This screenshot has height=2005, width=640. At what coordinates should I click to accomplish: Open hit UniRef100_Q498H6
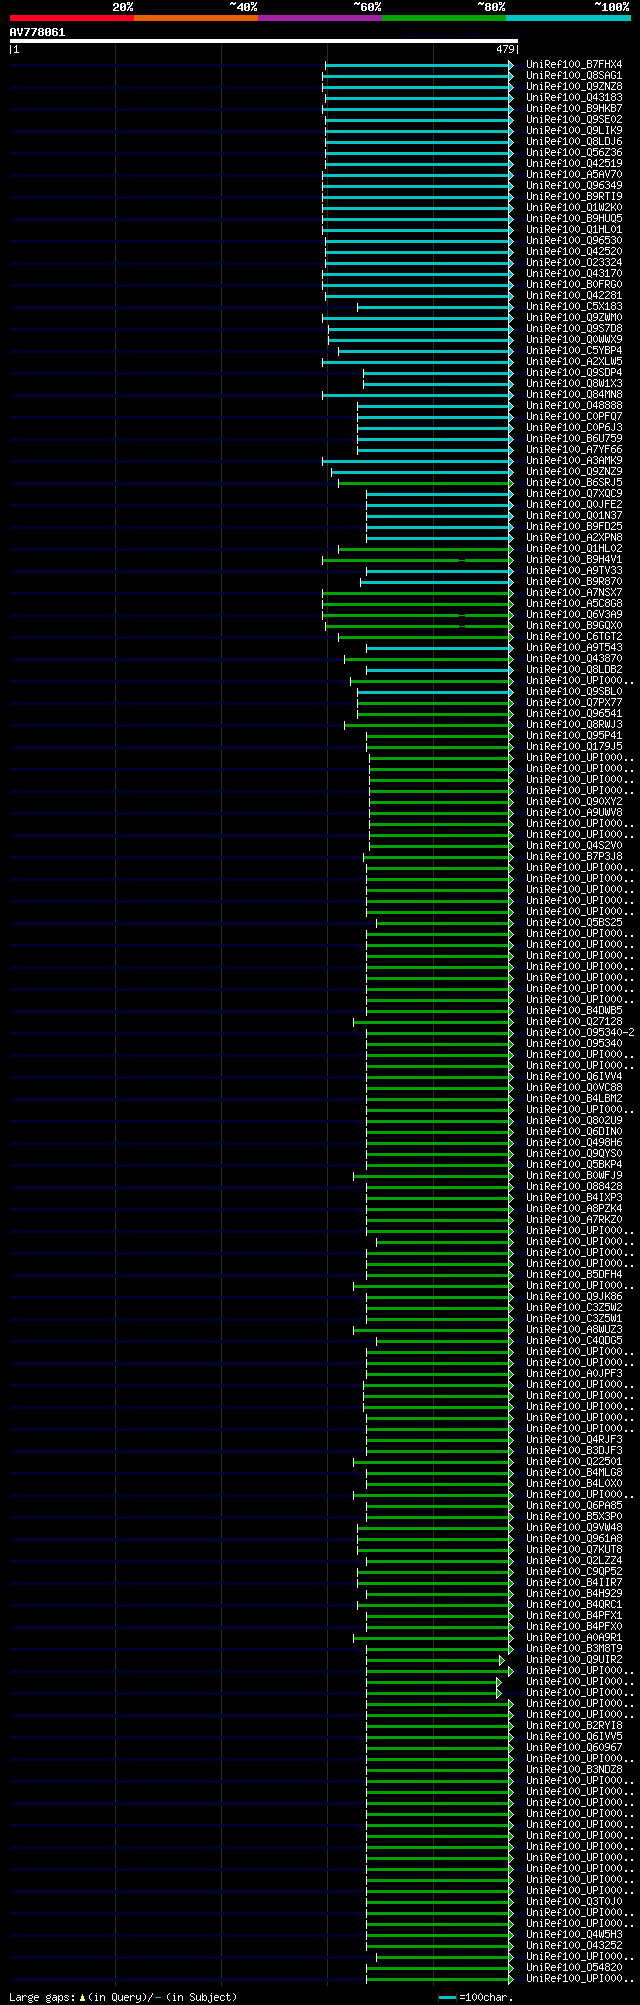(x=574, y=1142)
